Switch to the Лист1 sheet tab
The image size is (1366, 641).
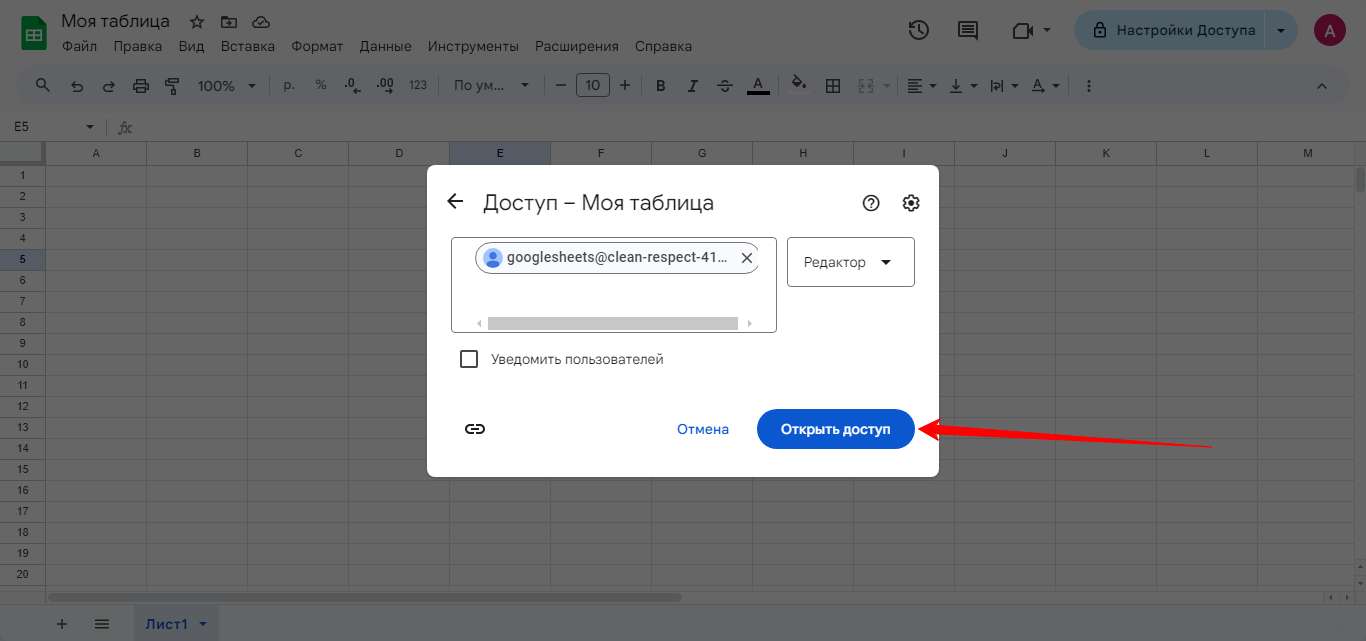[x=168, y=623]
